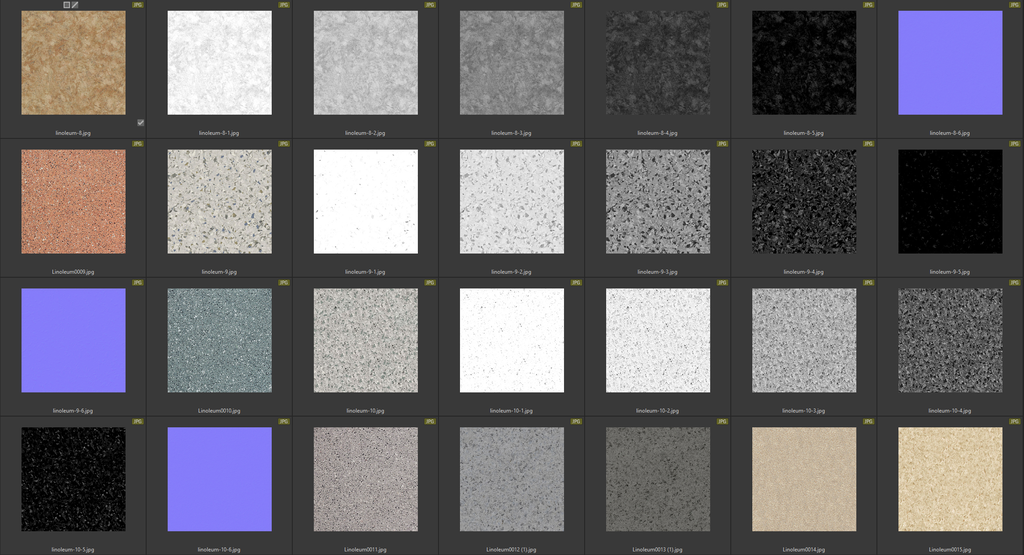Screen dimensions: 1024x555
Task: Click the Linoleum0011.jpg filename label
Action: click(x=366, y=549)
